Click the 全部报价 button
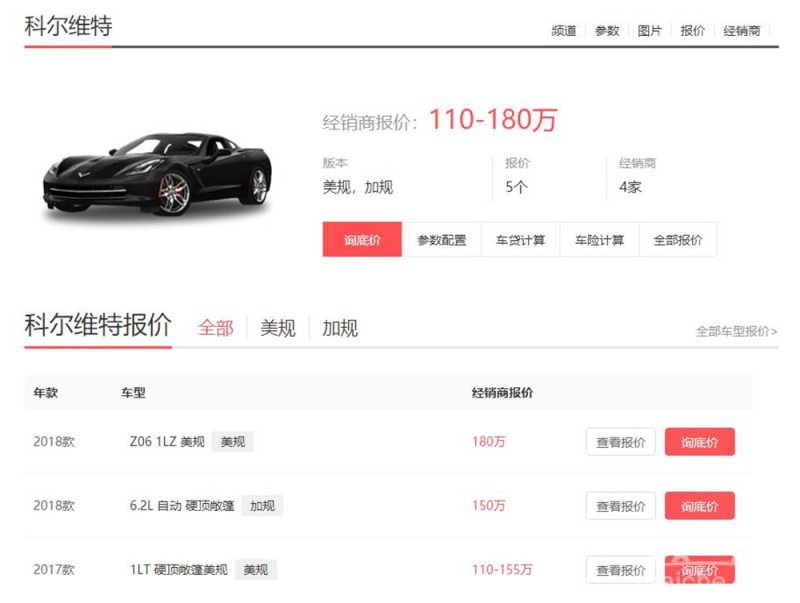800x603 pixels. tap(677, 240)
